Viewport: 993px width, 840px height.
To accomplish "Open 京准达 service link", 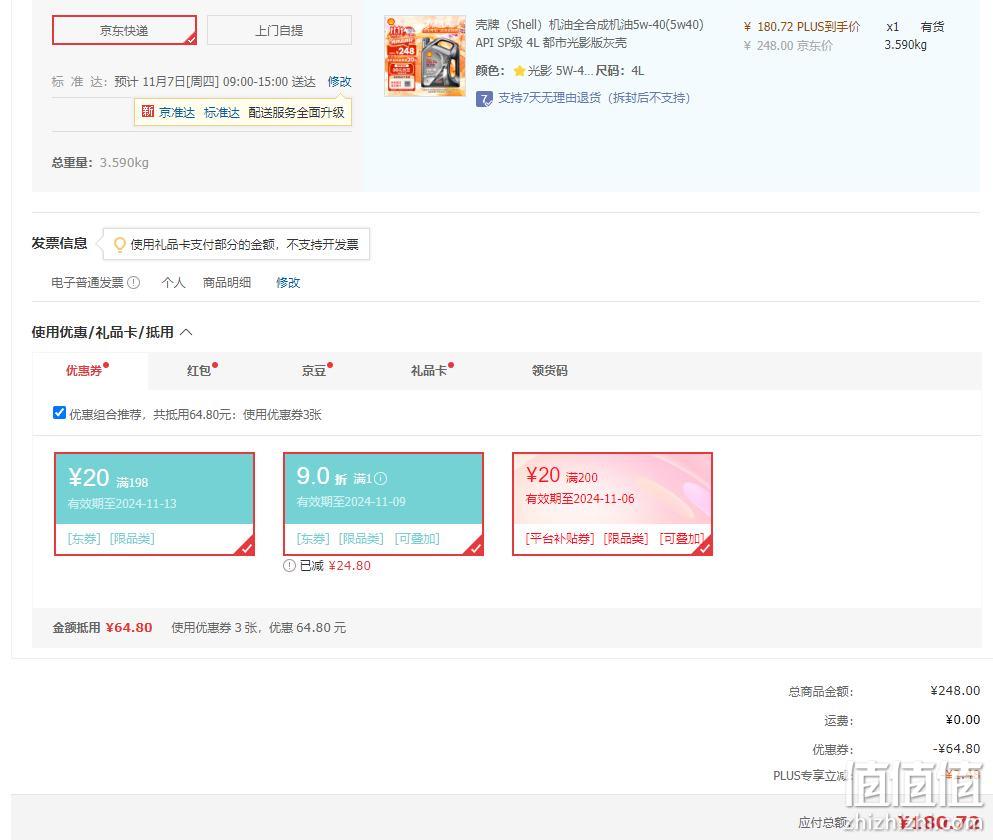I will point(177,113).
